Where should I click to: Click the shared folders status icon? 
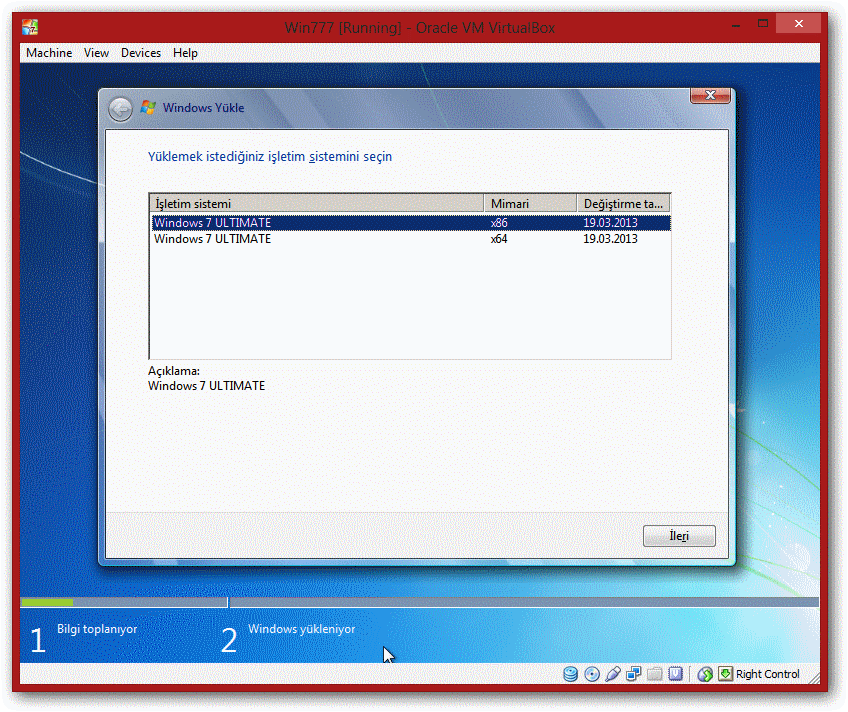coord(654,674)
